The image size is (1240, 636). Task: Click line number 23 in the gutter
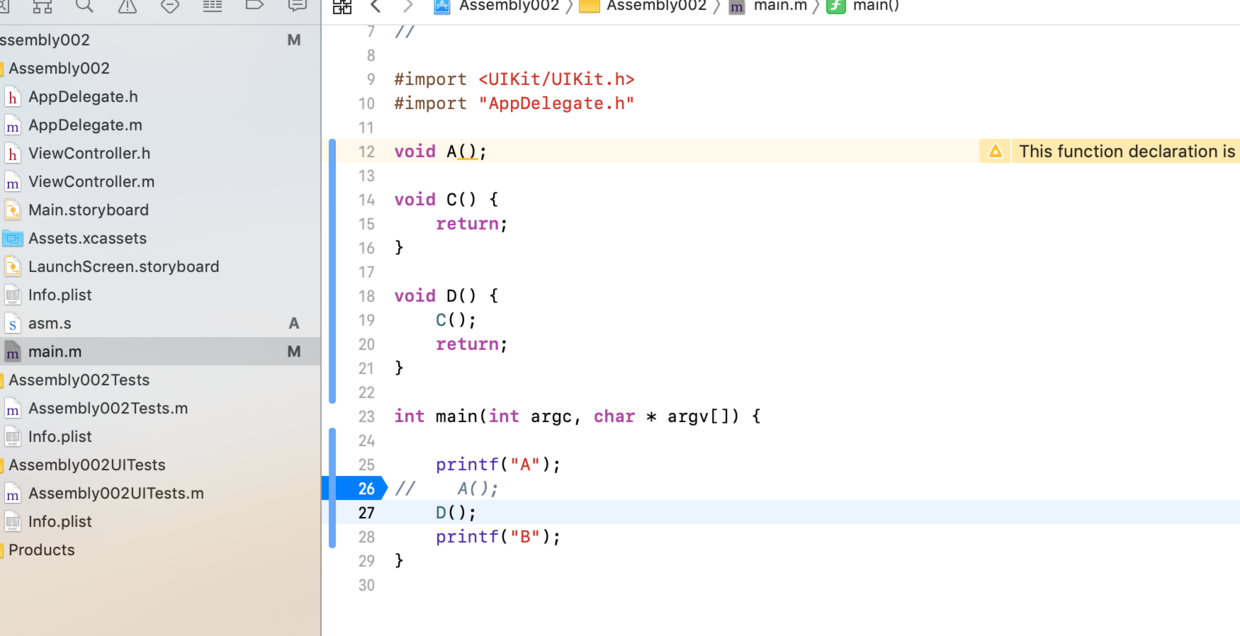point(366,416)
